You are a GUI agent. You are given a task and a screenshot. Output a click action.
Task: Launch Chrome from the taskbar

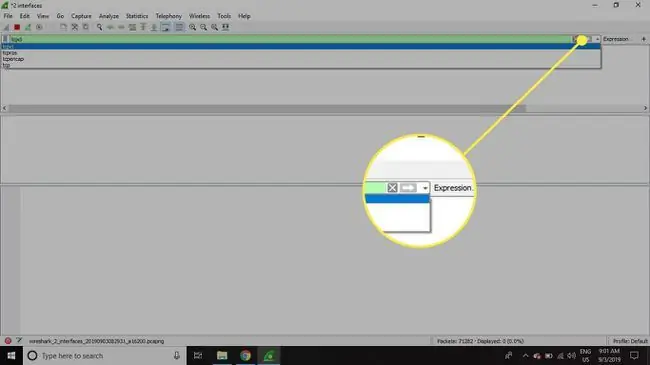tap(245, 355)
